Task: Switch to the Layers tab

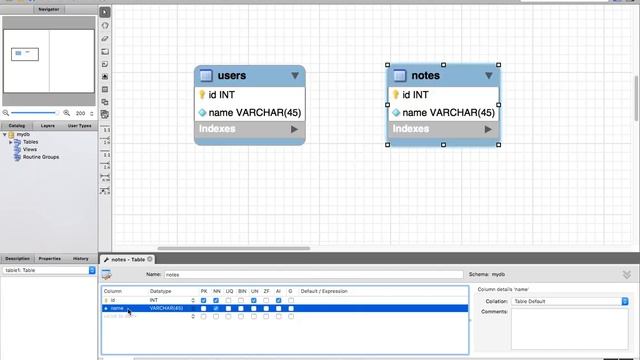Action: pos(48,126)
